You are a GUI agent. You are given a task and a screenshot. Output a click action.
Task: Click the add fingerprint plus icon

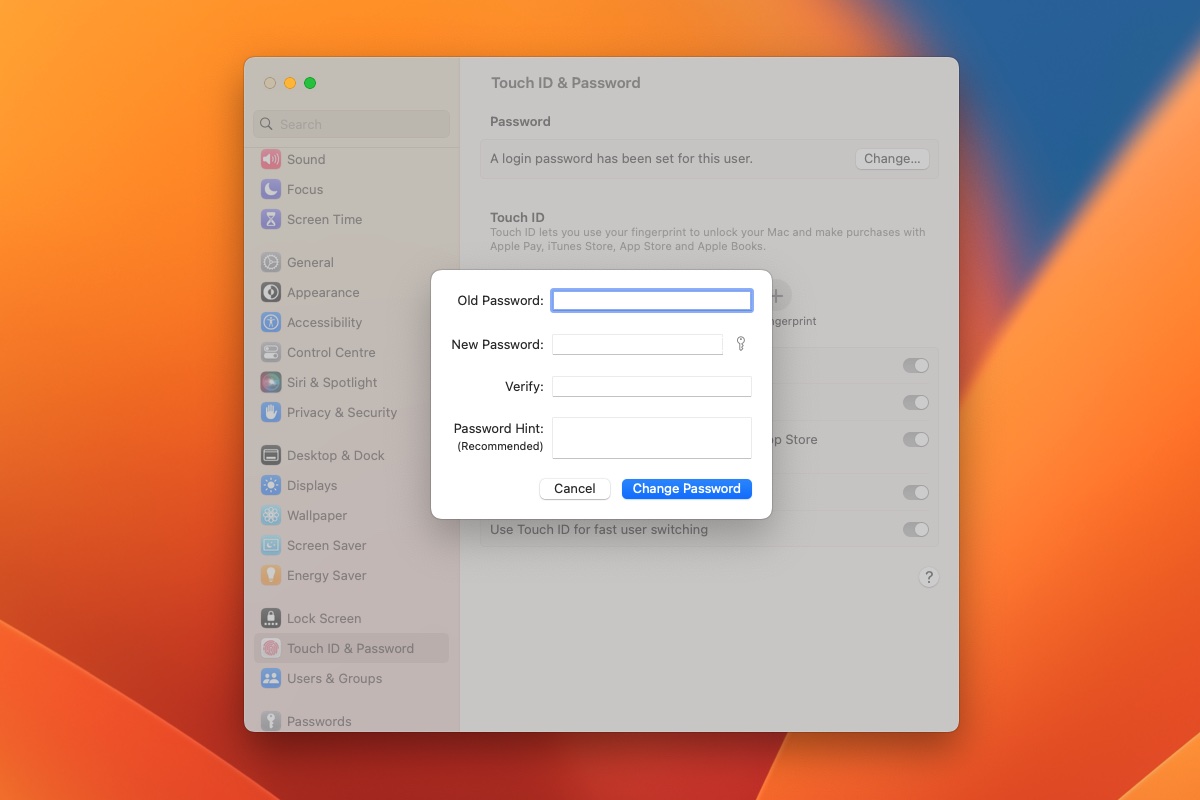tap(776, 295)
